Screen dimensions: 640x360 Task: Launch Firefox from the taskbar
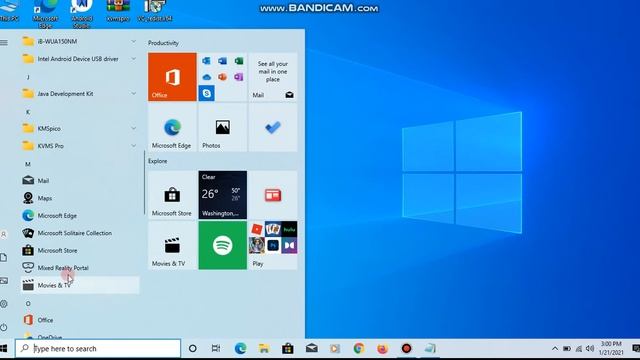(x=382, y=348)
